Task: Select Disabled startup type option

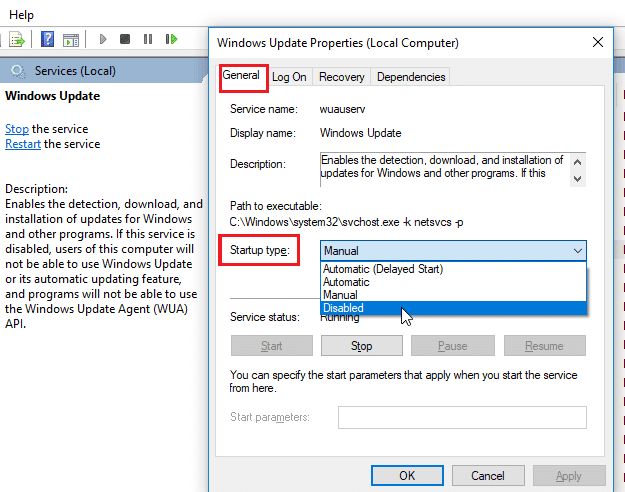Action: click(x=453, y=308)
